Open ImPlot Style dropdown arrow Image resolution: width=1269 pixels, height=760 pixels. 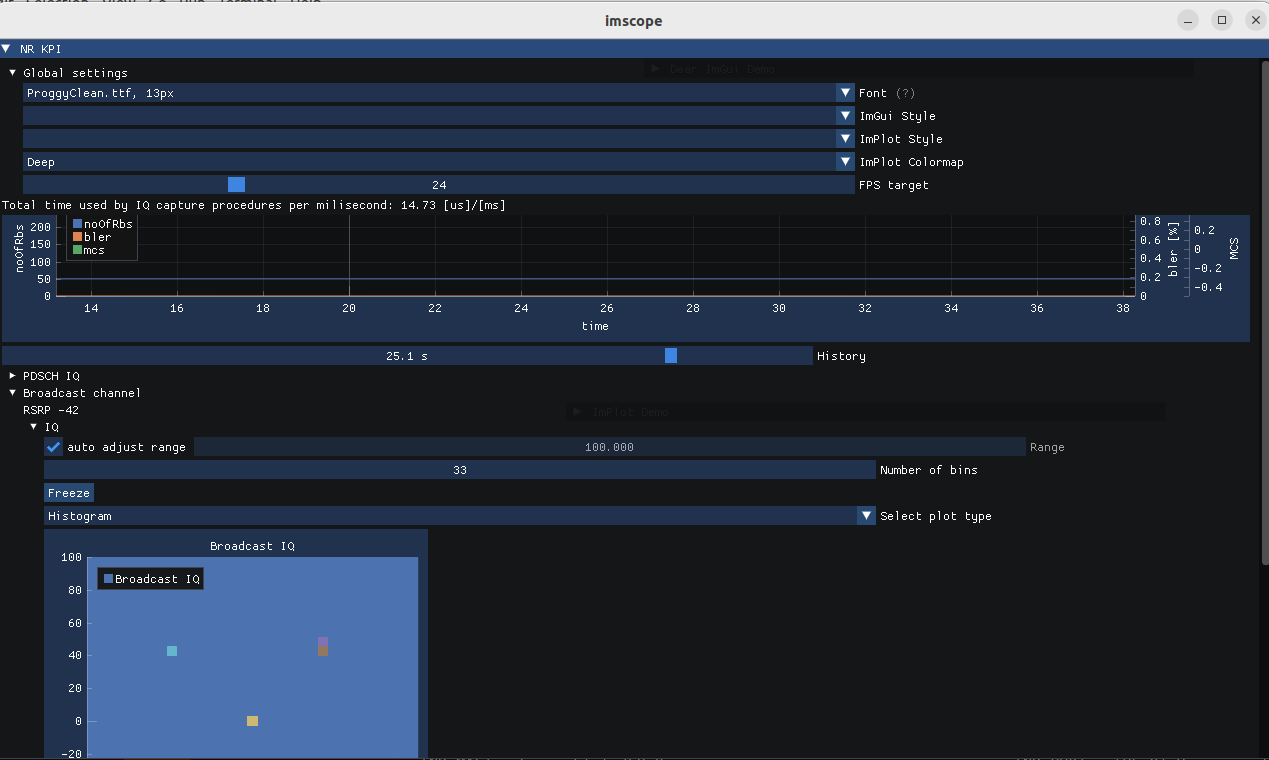coord(845,139)
